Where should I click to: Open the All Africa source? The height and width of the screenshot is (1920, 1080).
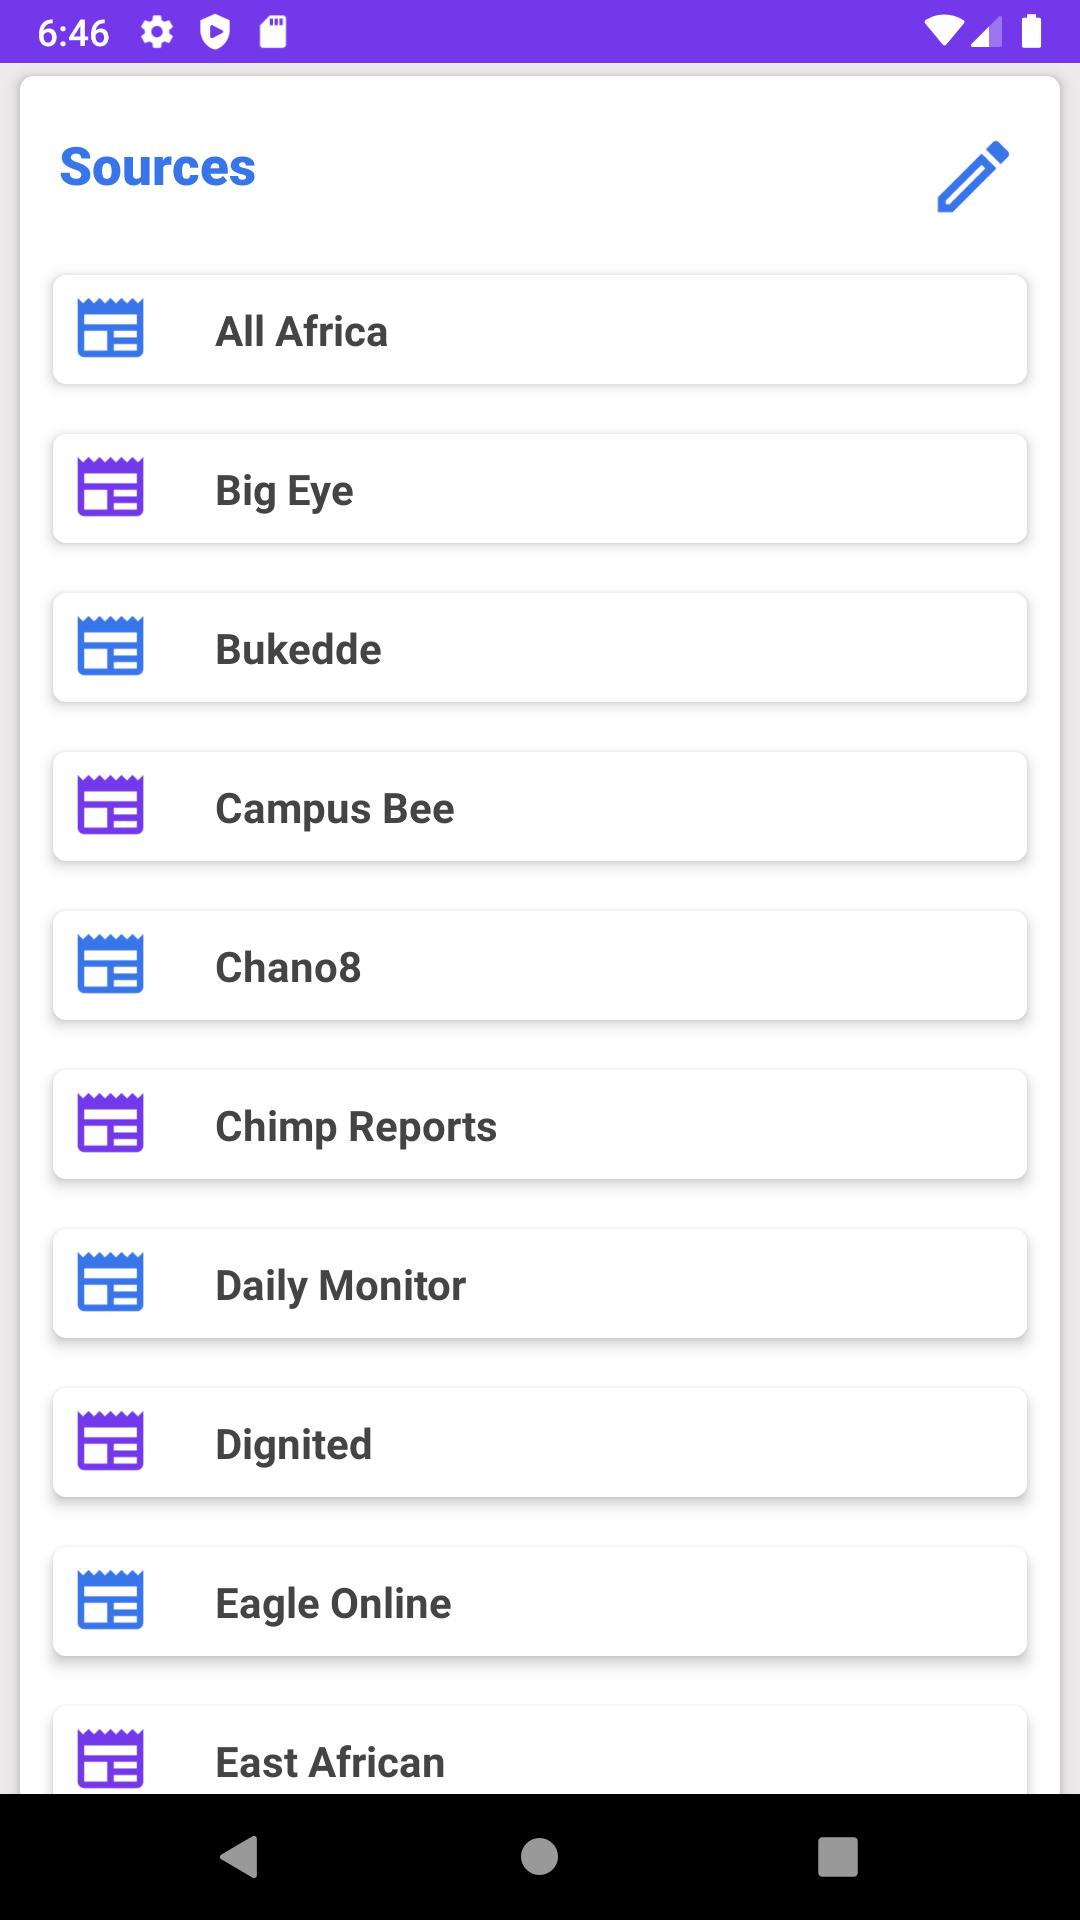(x=540, y=330)
